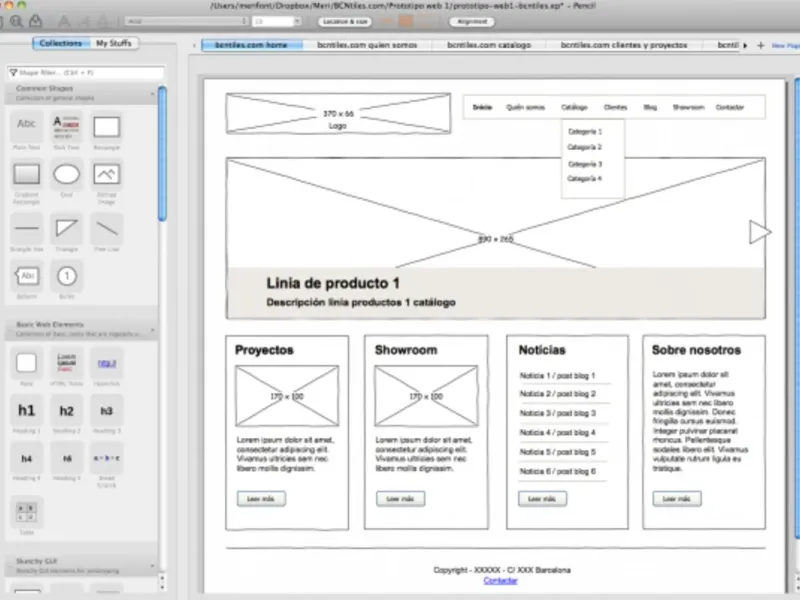Click the Location & size button
Screen dimensions: 800x600
[345, 21]
